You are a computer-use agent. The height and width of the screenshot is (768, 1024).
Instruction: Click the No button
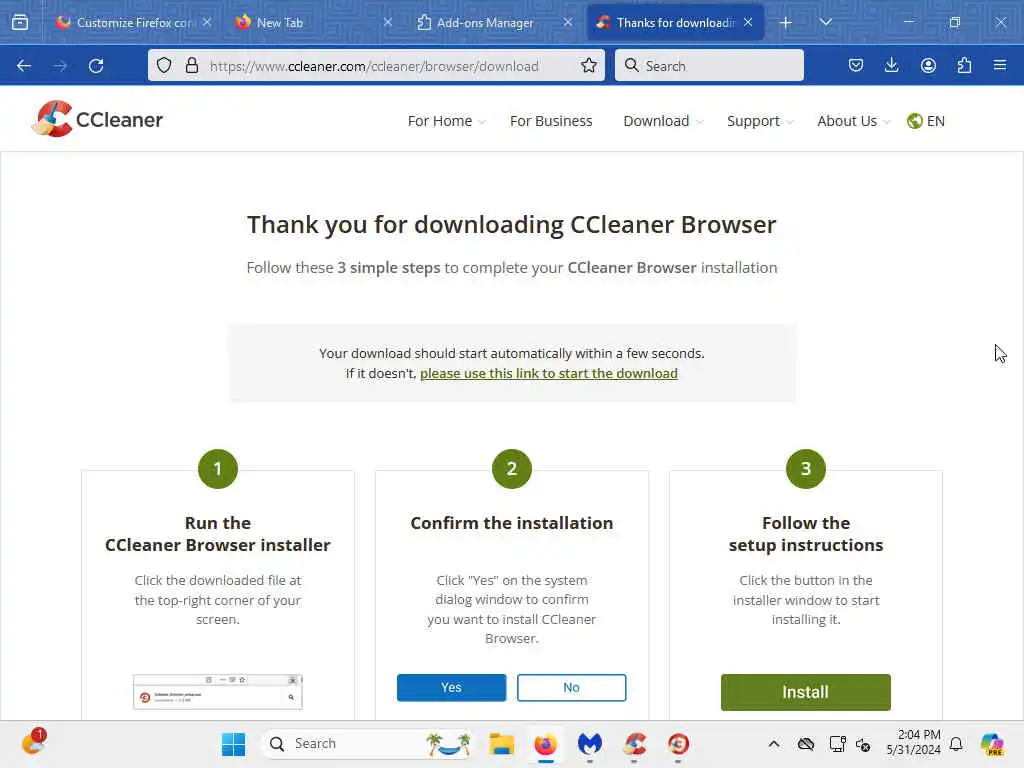point(571,688)
